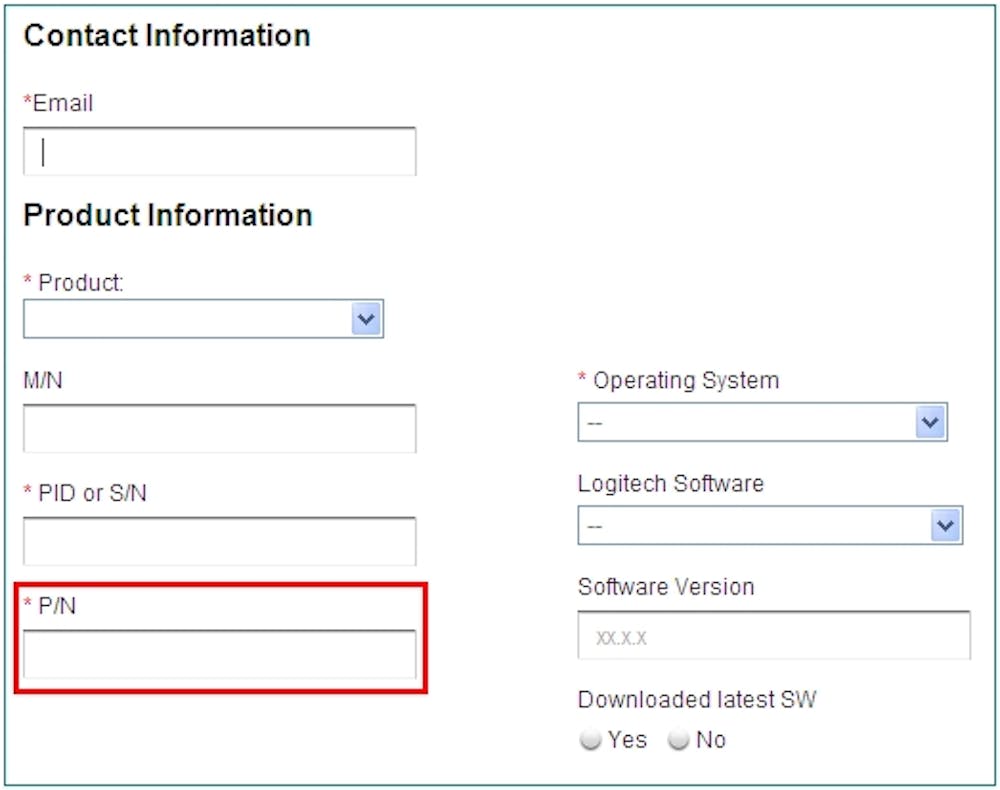Click the Product Information heading
The width and height of the screenshot is (1000, 790).
168,215
